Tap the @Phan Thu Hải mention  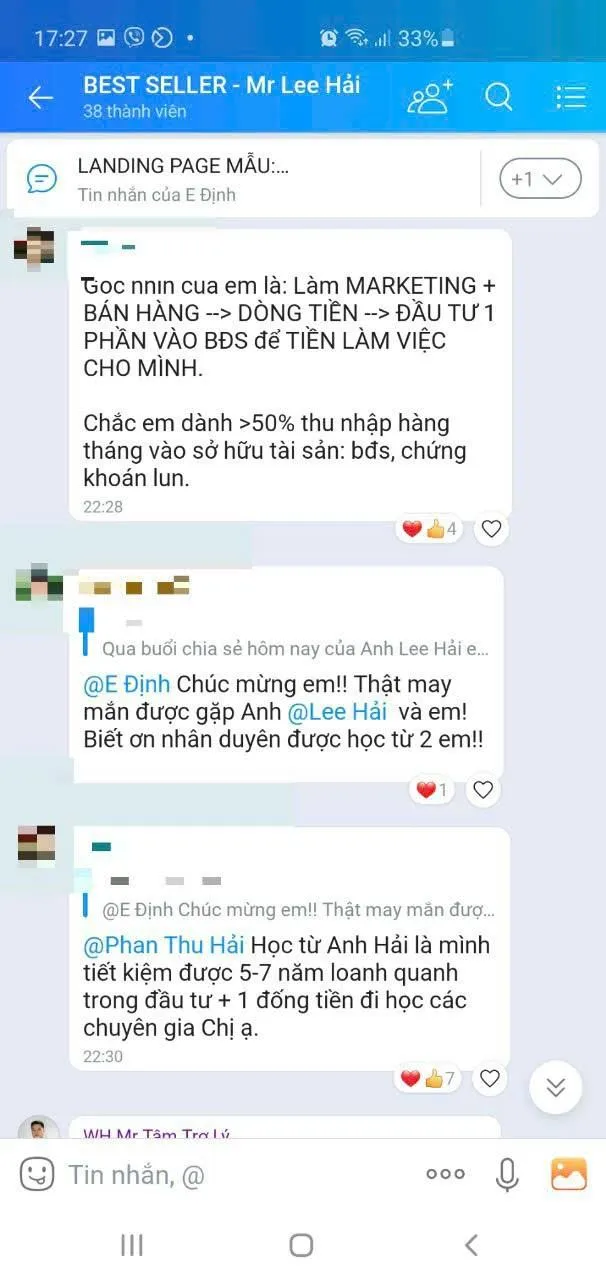164,945
